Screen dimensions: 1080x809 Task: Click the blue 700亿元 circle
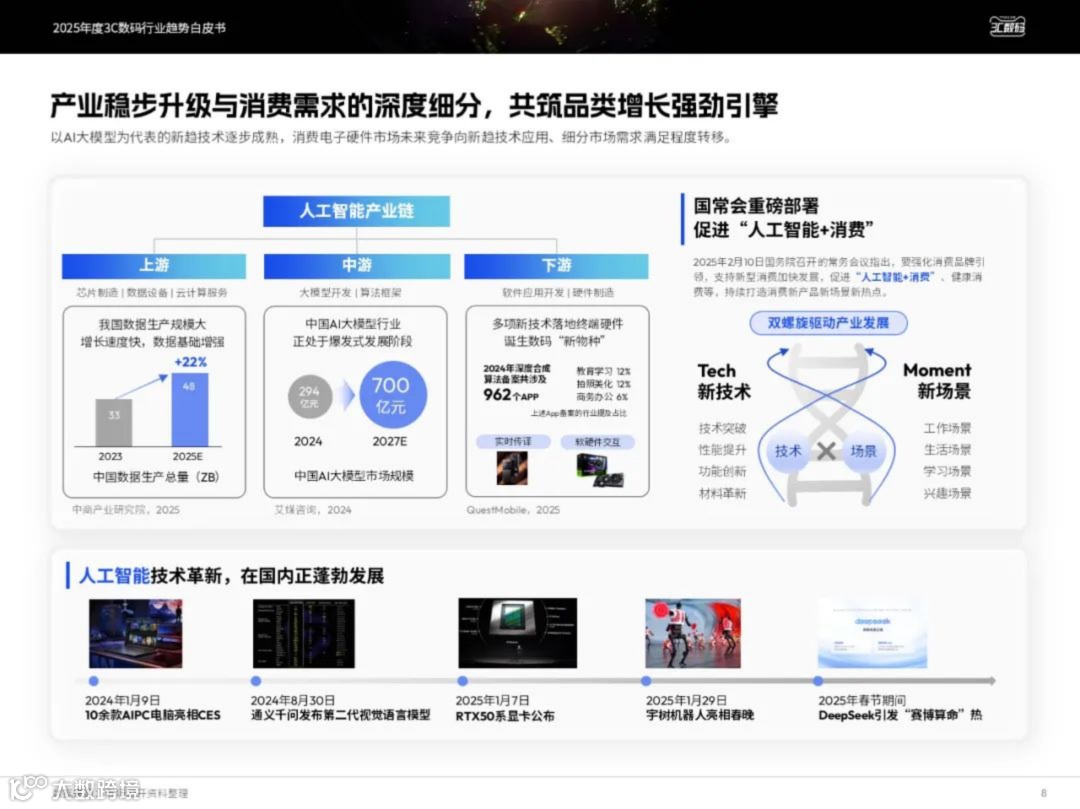coord(393,395)
